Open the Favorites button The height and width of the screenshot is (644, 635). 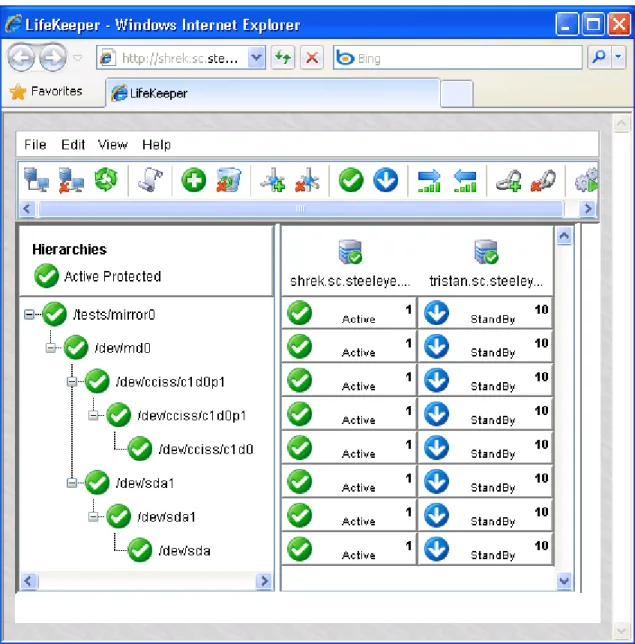[x=46, y=91]
